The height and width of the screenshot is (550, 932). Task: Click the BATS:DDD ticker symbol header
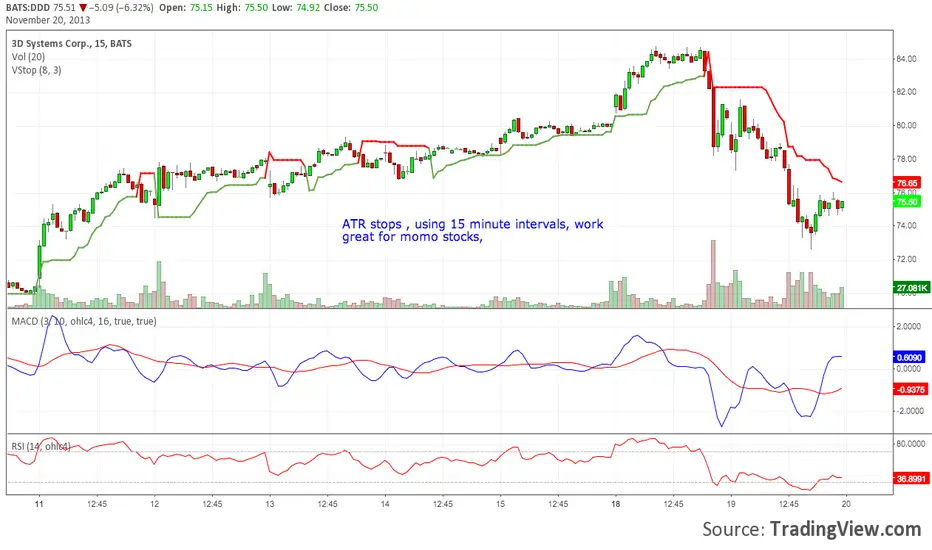(28, 8)
